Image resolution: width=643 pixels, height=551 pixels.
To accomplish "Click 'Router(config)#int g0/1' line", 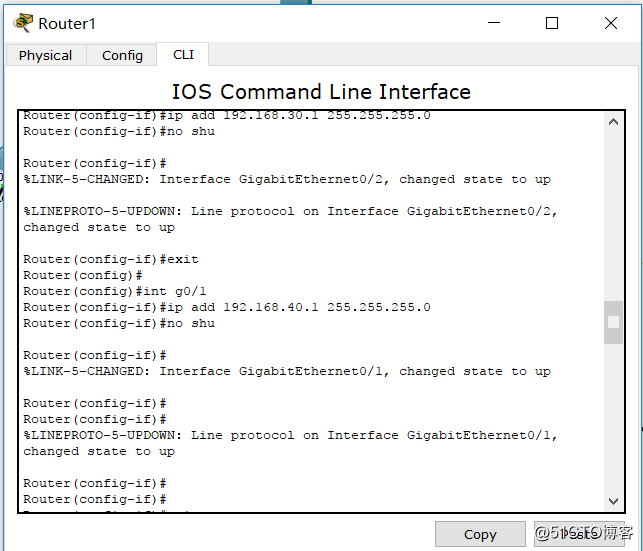I will [x=115, y=291].
